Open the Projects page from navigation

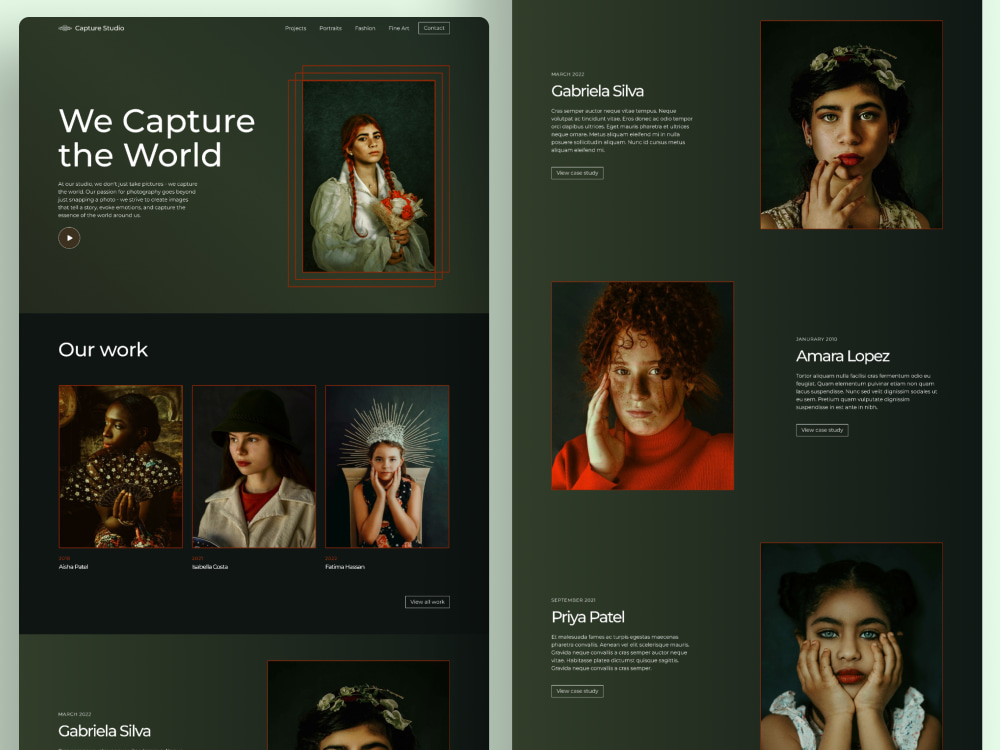click(296, 28)
